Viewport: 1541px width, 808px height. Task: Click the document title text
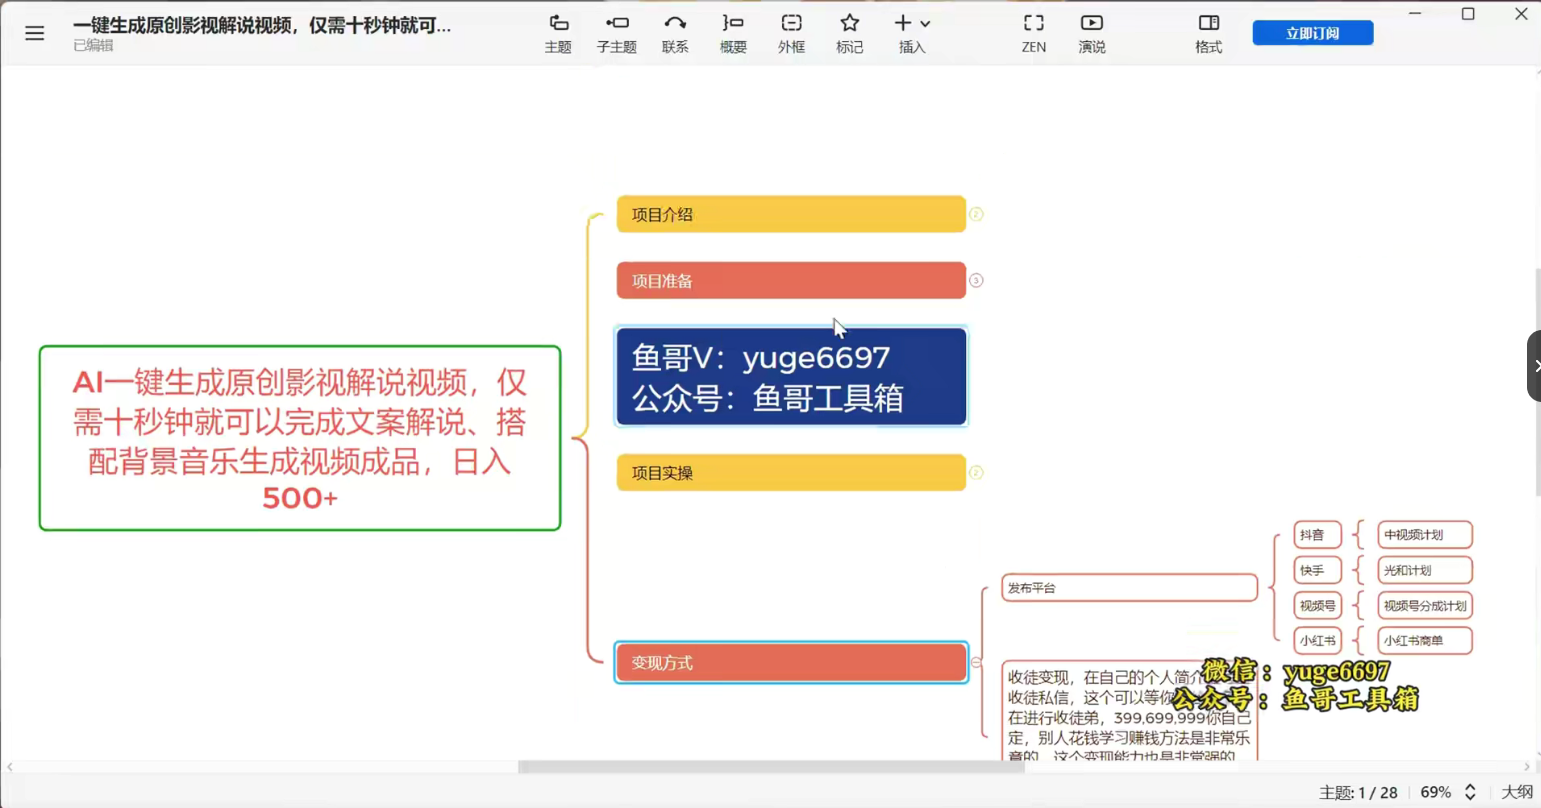pyautogui.click(x=262, y=25)
